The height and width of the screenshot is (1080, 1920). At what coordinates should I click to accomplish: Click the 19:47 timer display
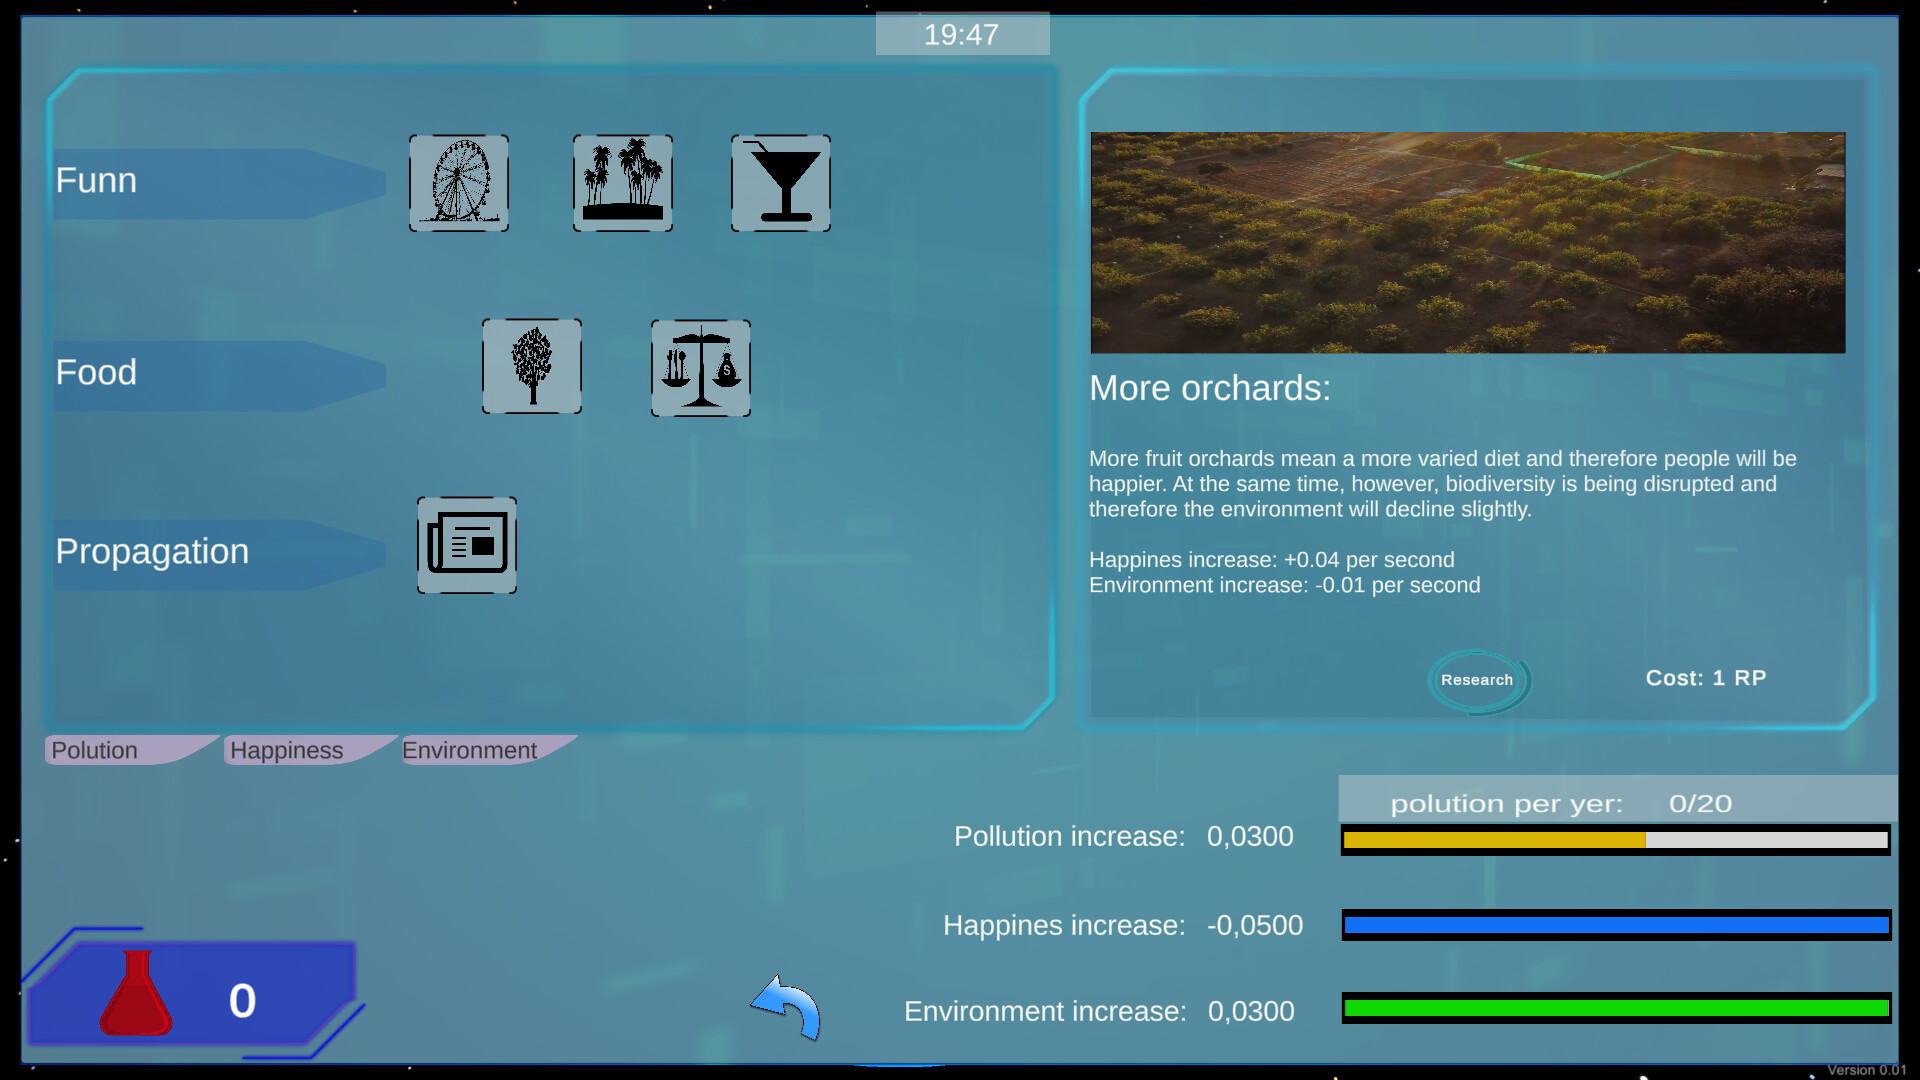click(x=961, y=33)
